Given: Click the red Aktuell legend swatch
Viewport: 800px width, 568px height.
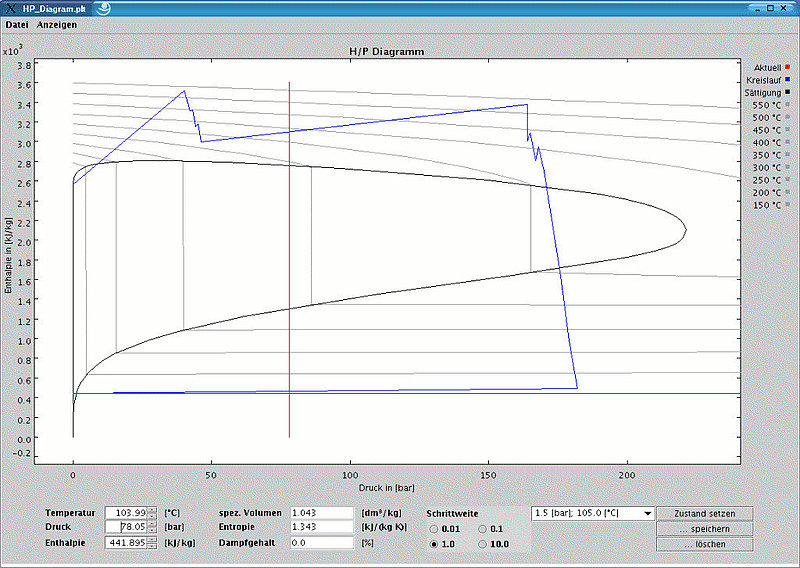Looking at the screenshot, I should tap(787, 67).
